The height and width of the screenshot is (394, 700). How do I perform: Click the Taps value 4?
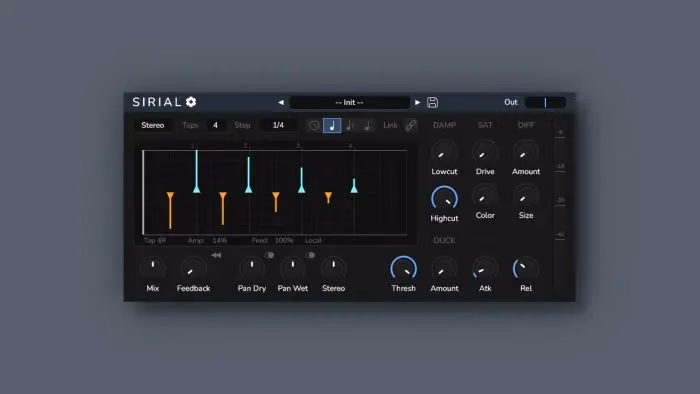(215, 125)
